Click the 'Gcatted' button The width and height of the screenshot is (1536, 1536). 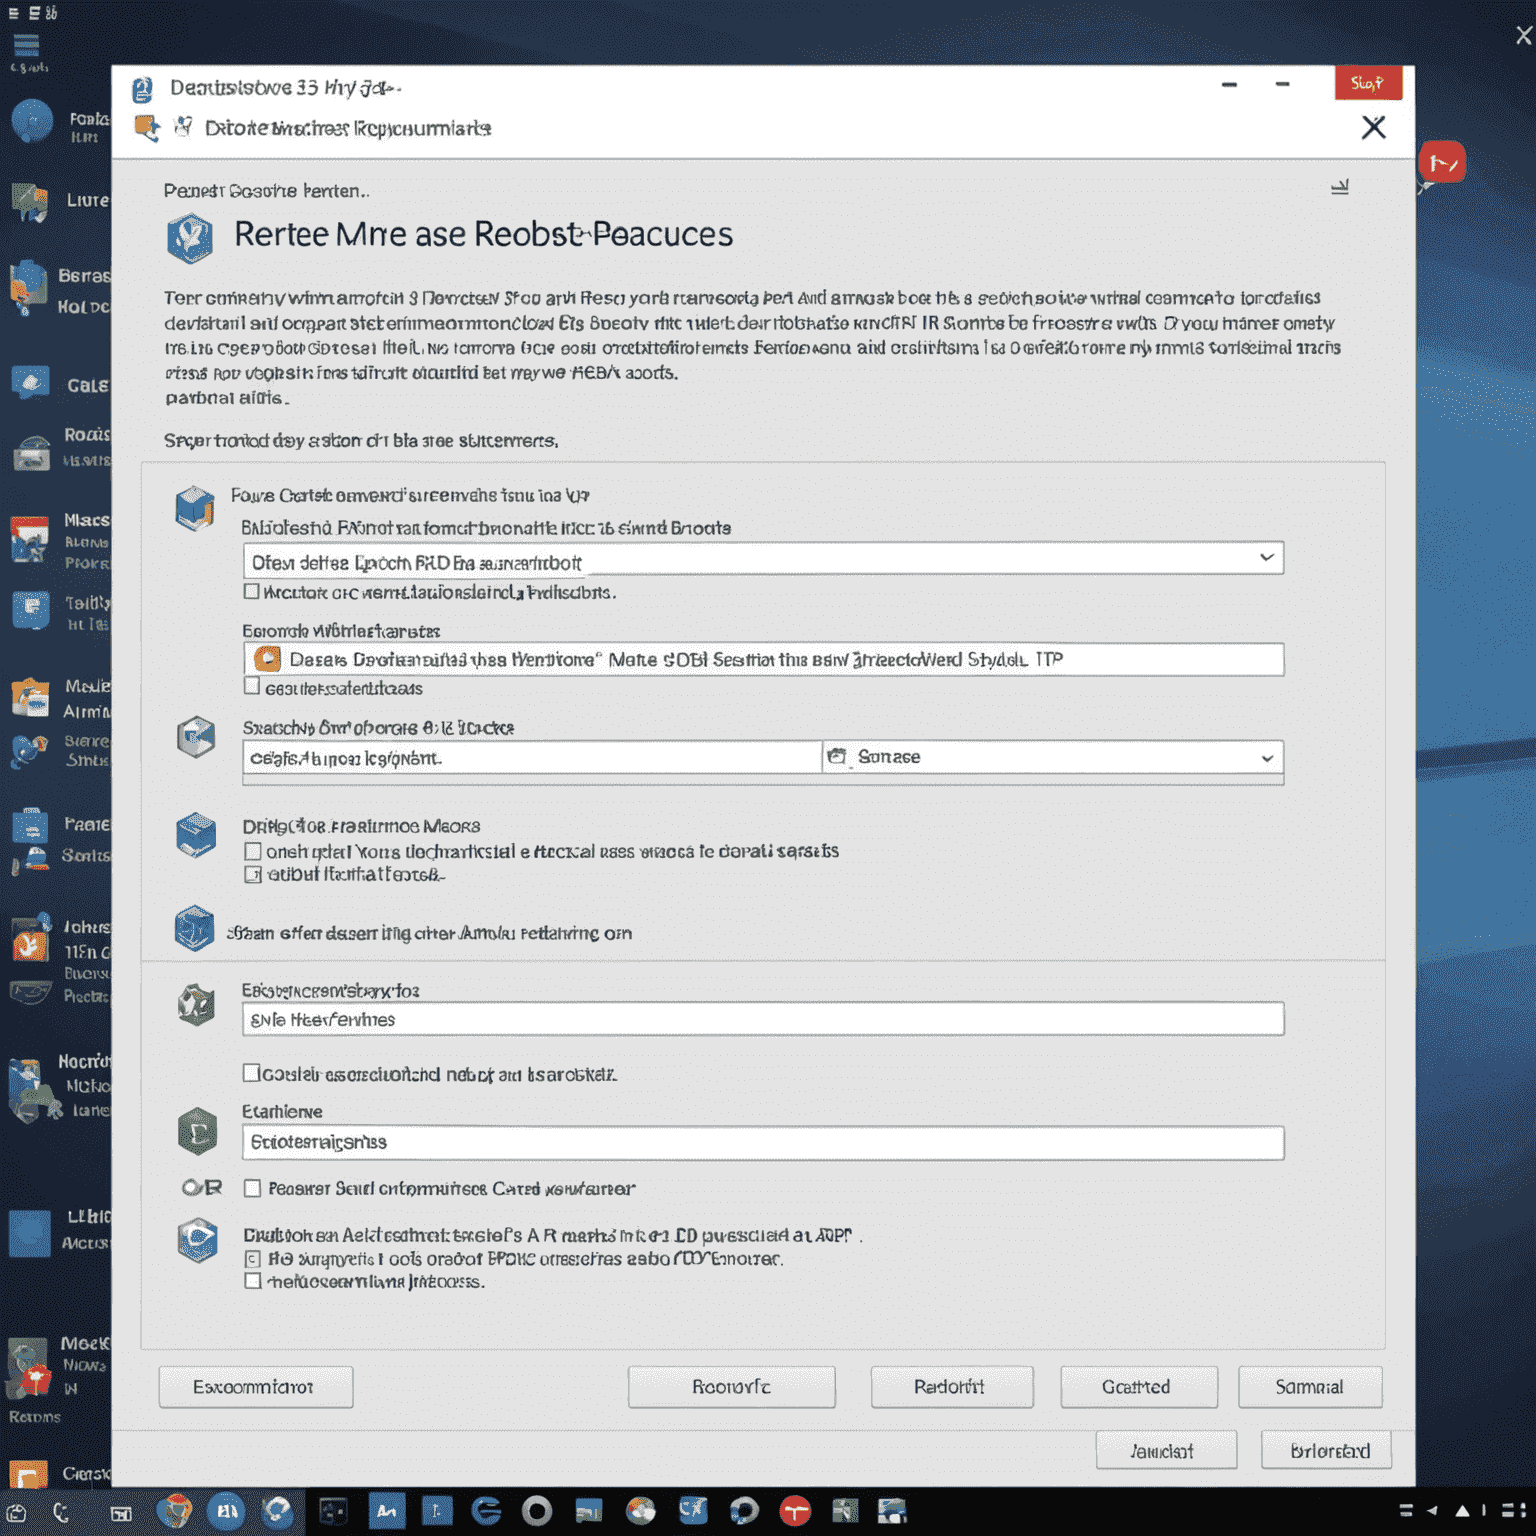pos(1139,1387)
